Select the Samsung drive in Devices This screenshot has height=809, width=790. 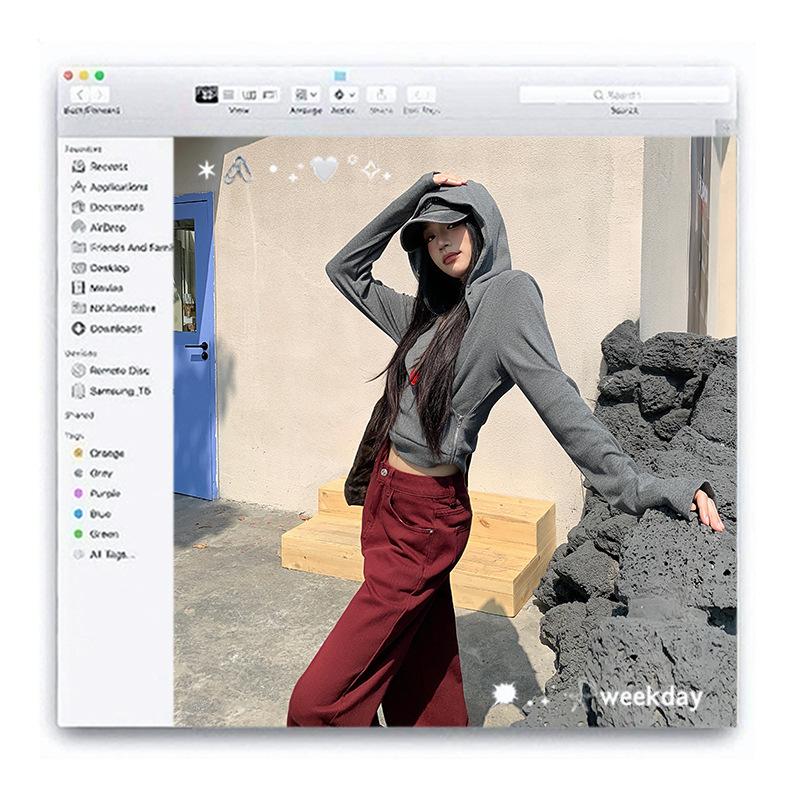111,391
